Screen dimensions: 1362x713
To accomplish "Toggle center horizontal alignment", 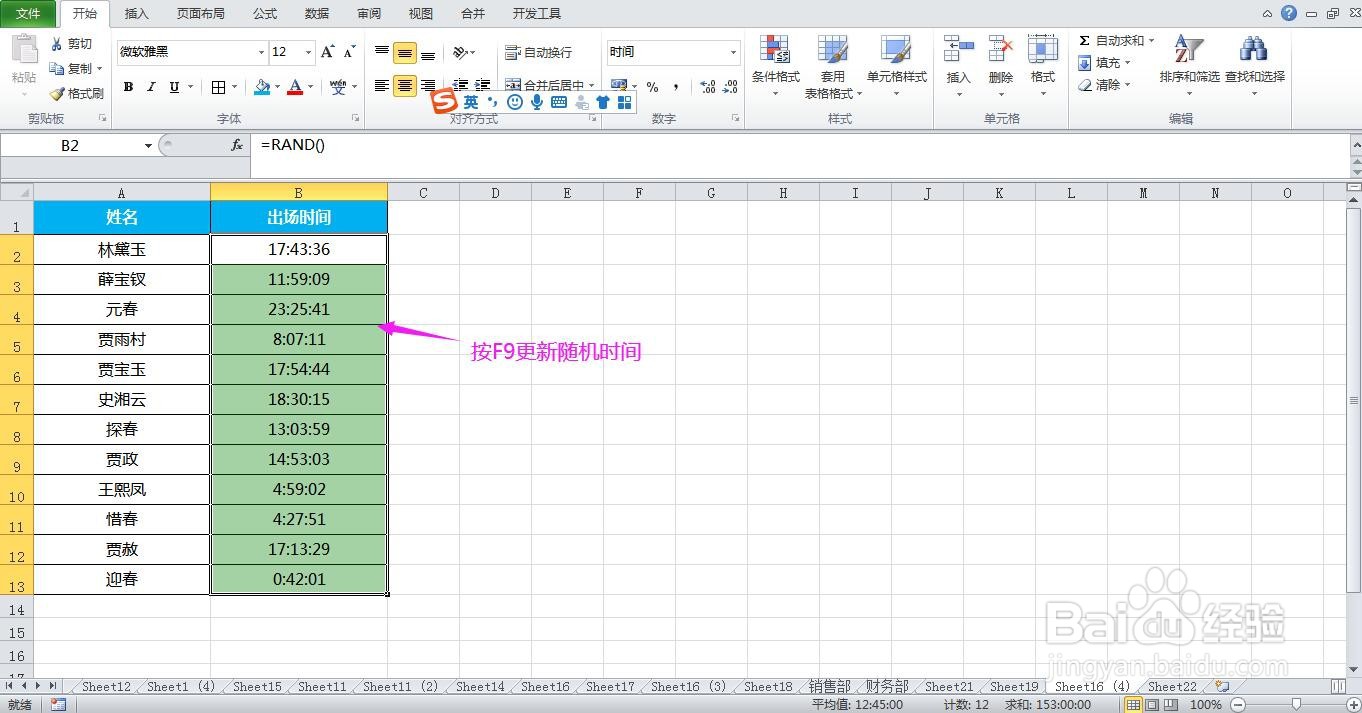I will 405,86.
